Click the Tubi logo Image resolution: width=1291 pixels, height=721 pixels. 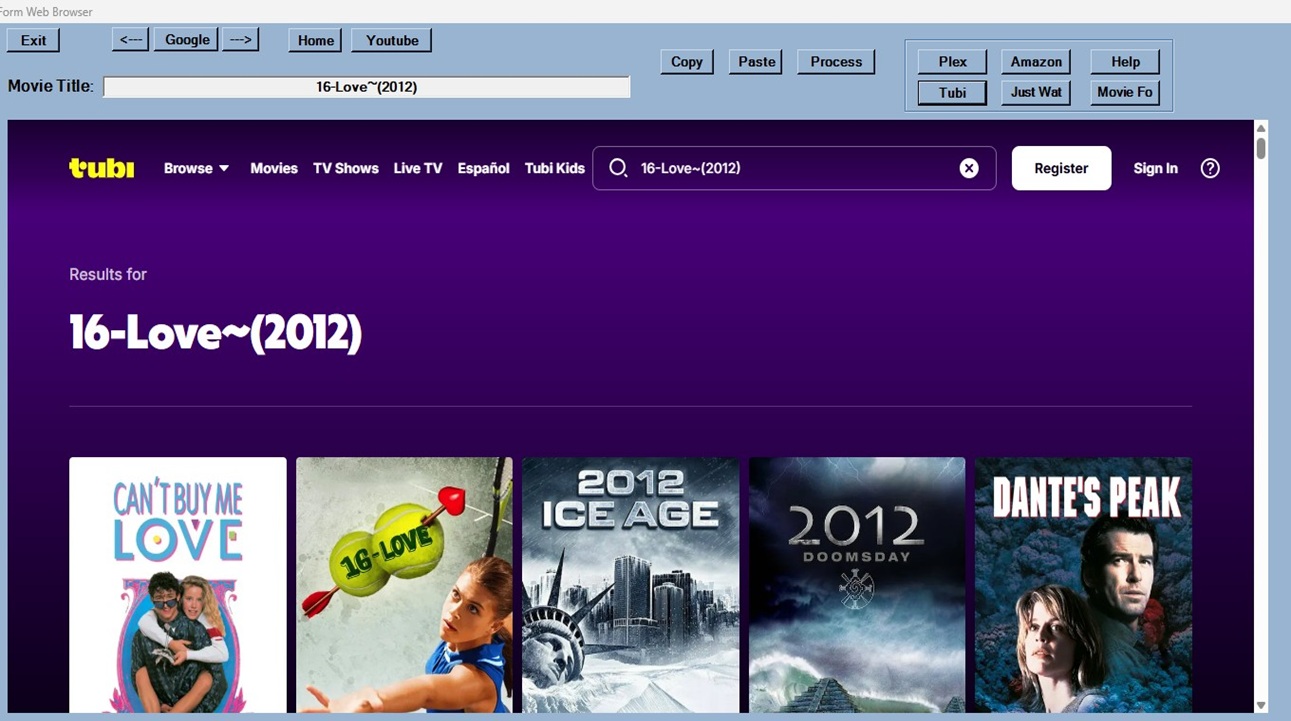[101, 168]
